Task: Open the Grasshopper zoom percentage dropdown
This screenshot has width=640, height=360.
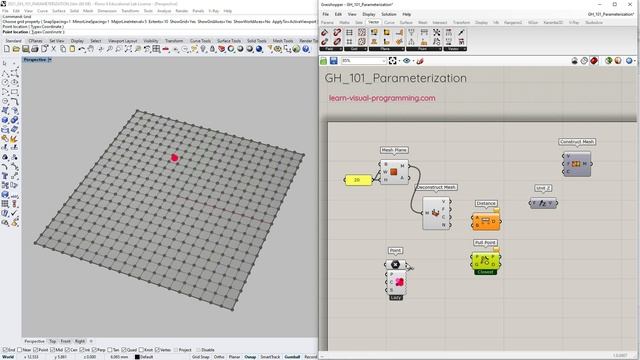Action: 383,61
